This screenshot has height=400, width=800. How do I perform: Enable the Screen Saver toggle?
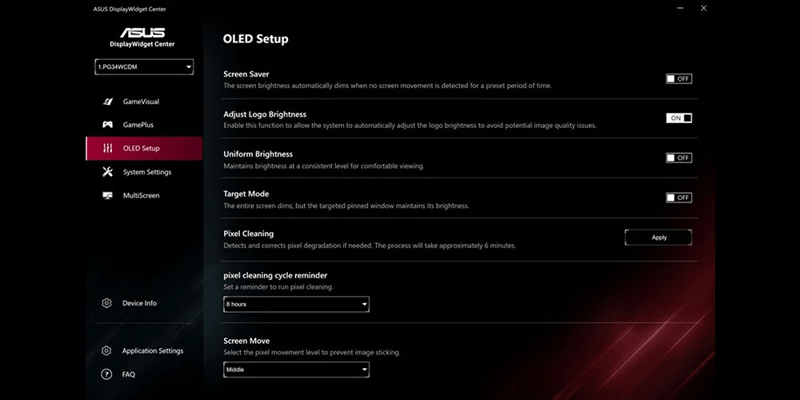coord(678,78)
